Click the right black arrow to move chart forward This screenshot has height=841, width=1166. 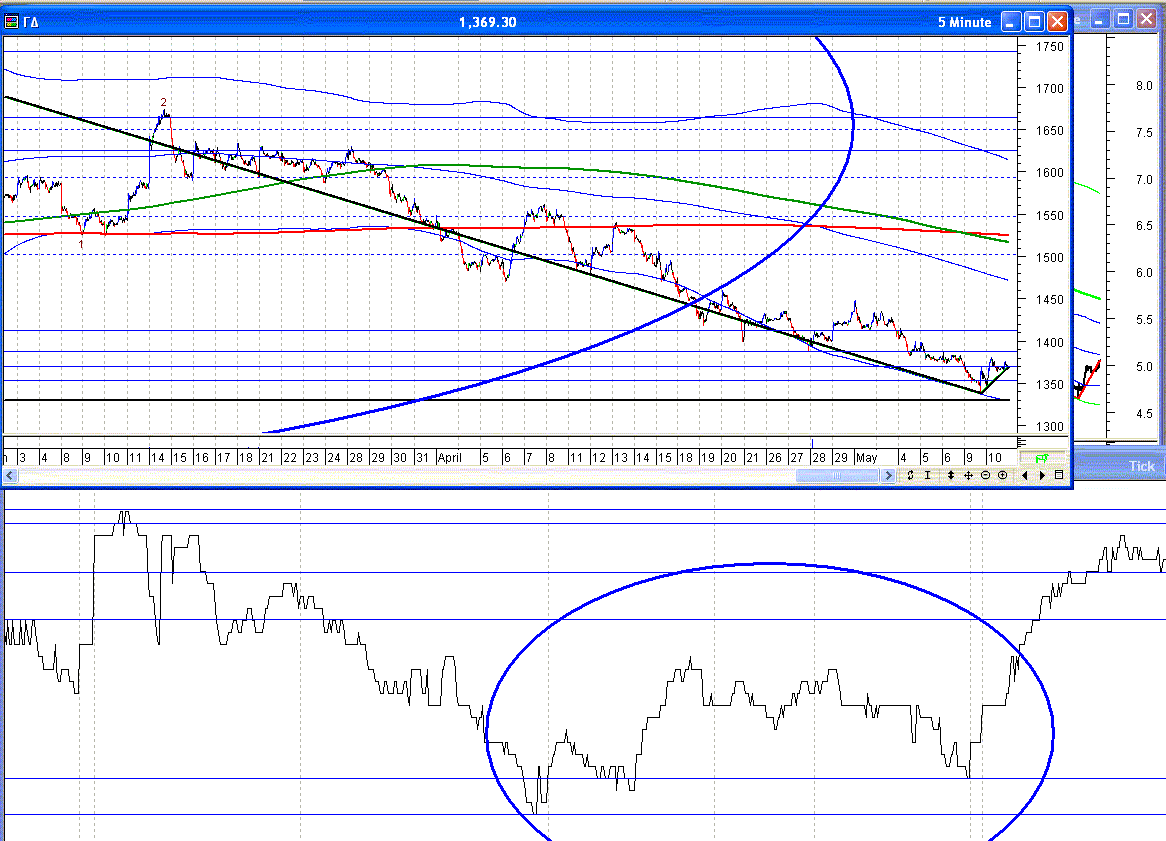click(x=1042, y=476)
